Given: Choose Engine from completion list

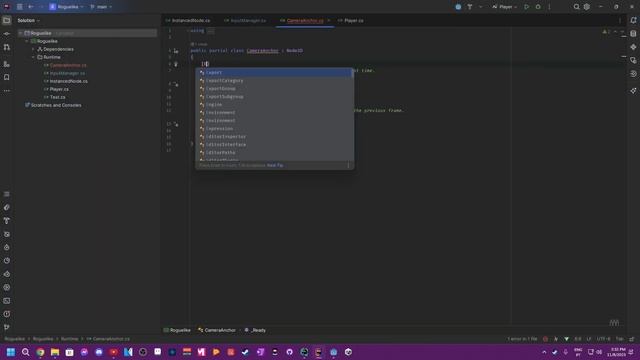Looking at the screenshot, I should click(x=273, y=104).
